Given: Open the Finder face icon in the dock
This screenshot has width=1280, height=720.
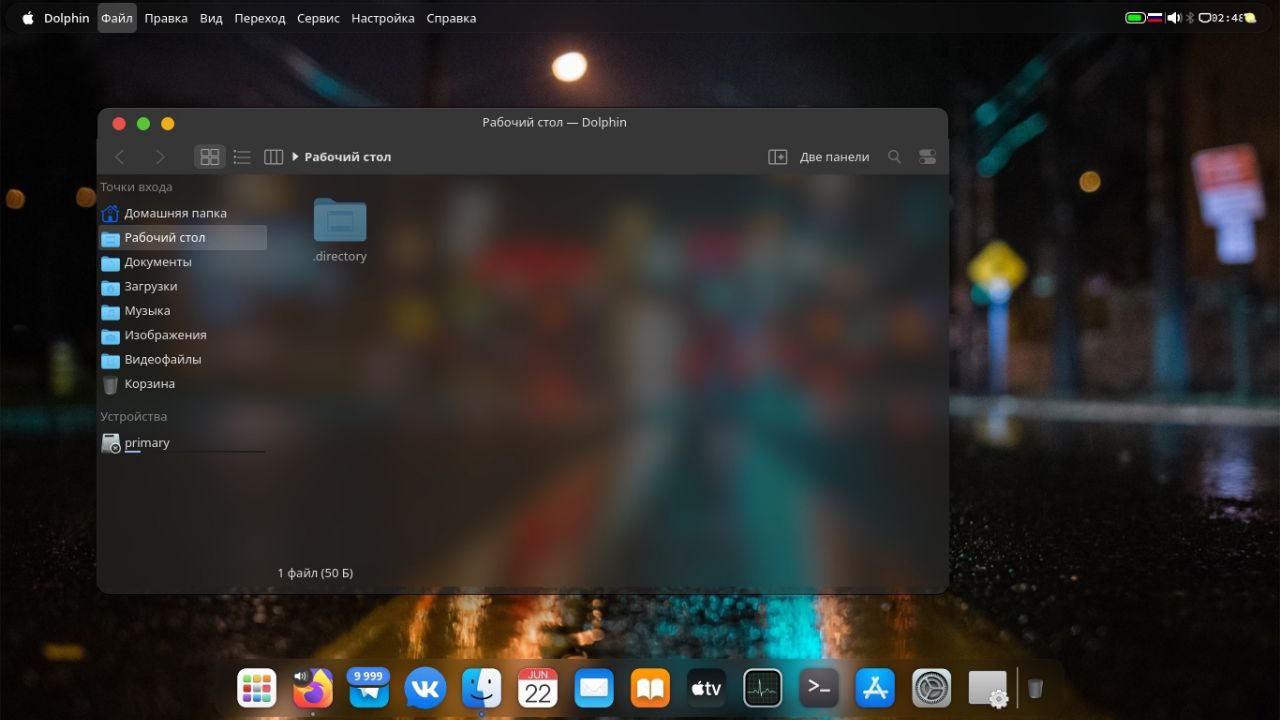Looking at the screenshot, I should 481,688.
